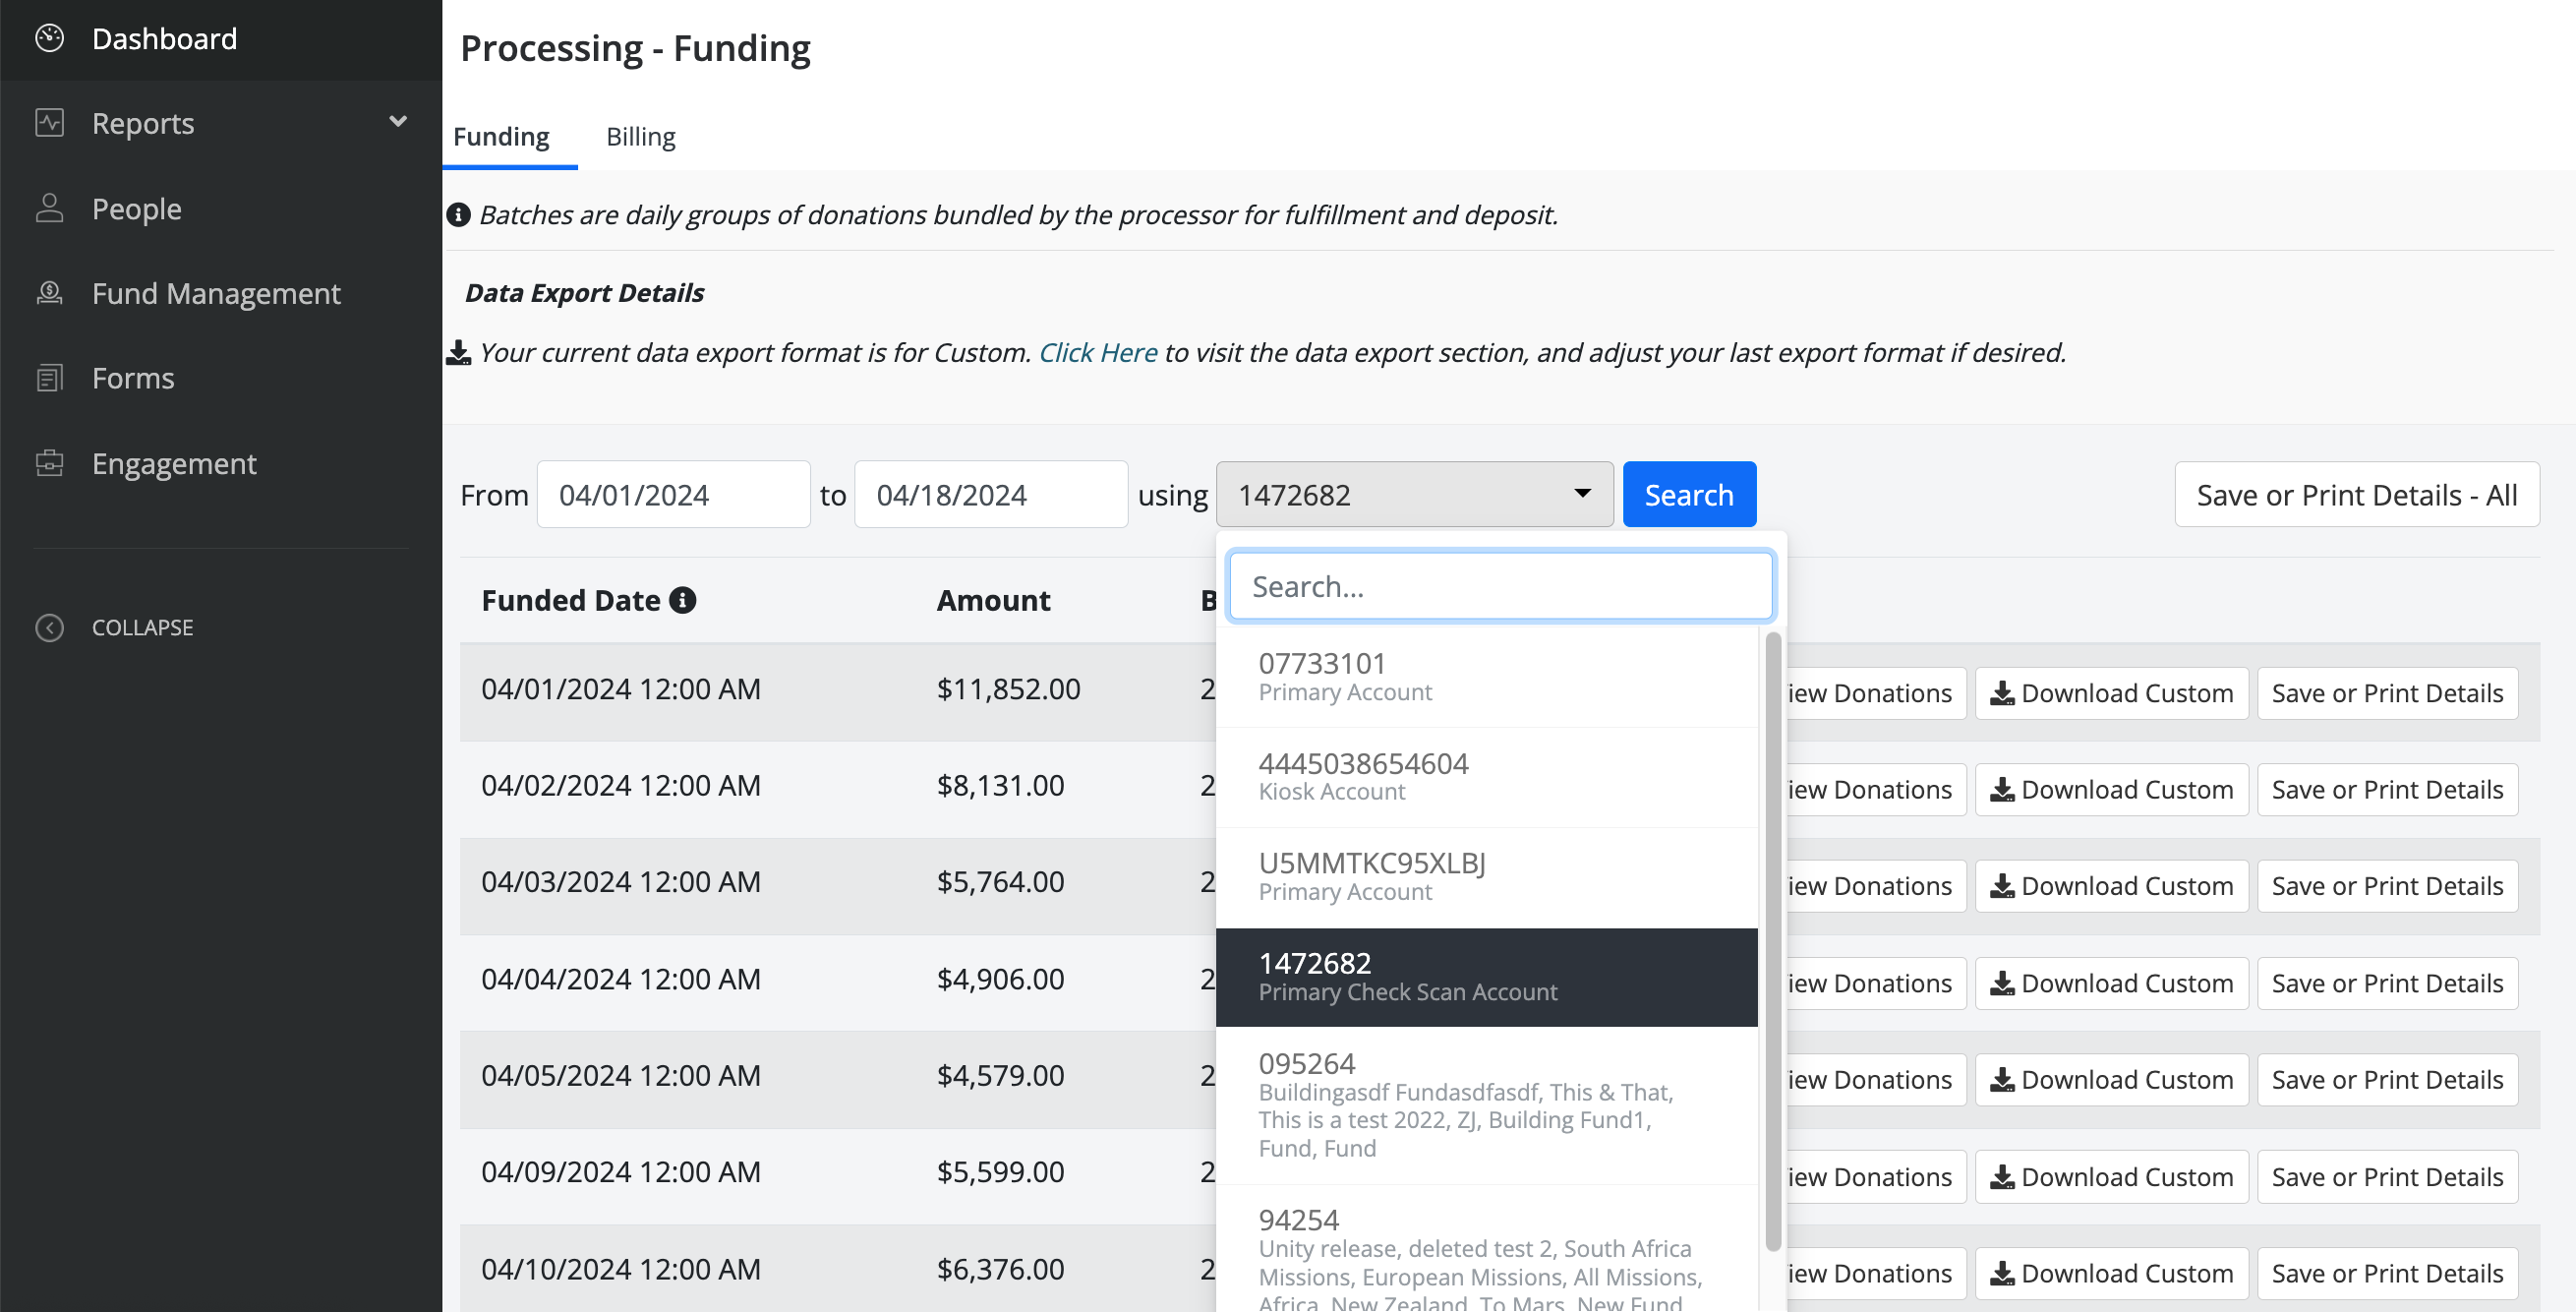Image resolution: width=2576 pixels, height=1312 pixels.
Task: Click the Fund Management icon in sidebar
Action: (49, 293)
